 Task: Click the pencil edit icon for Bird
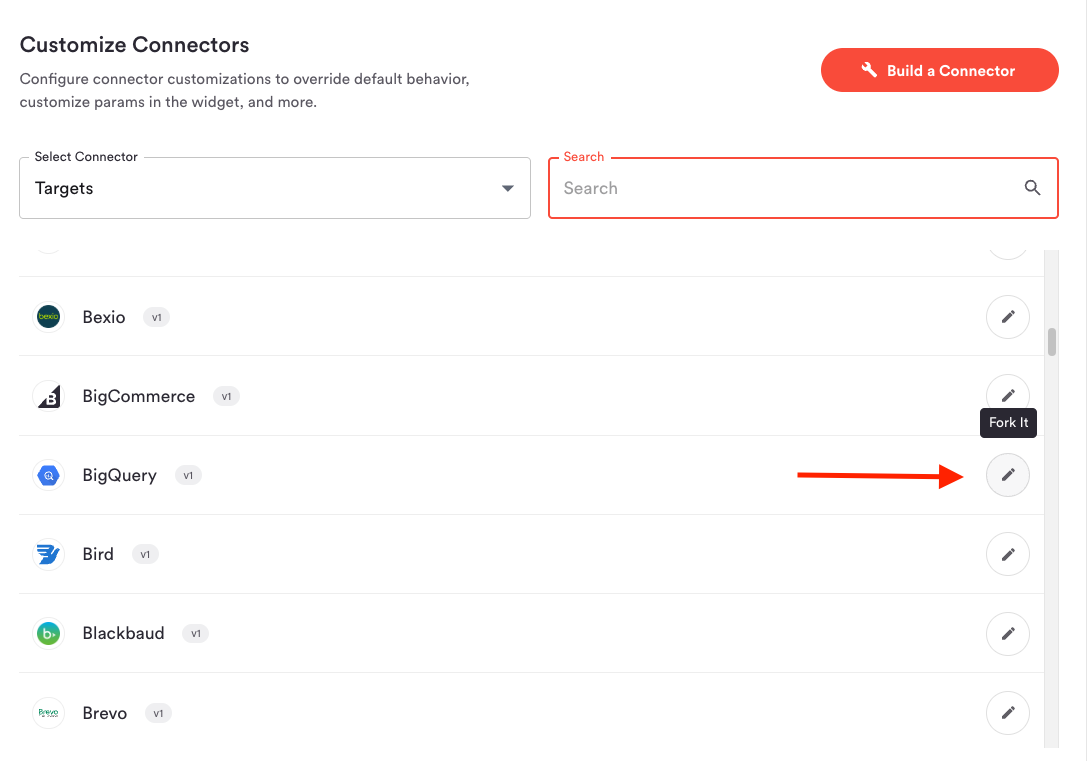pos(1007,554)
